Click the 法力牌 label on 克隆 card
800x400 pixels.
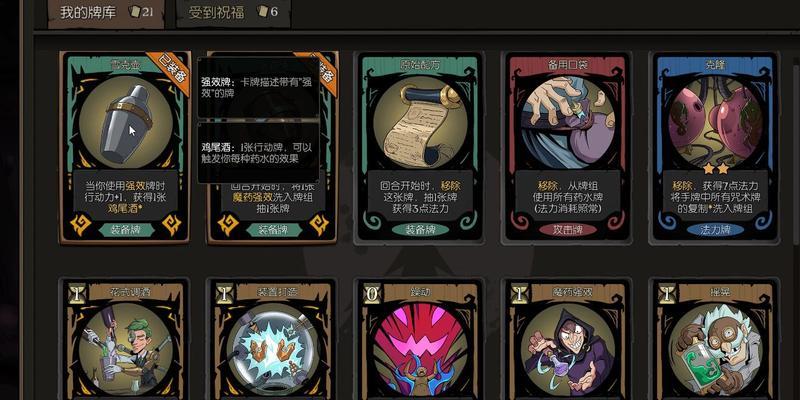tap(715, 230)
